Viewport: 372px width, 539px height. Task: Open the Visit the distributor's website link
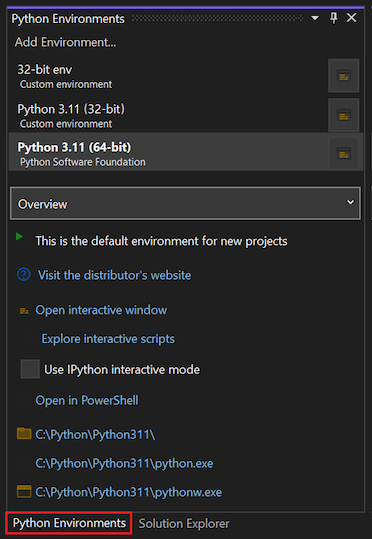coord(114,275)
